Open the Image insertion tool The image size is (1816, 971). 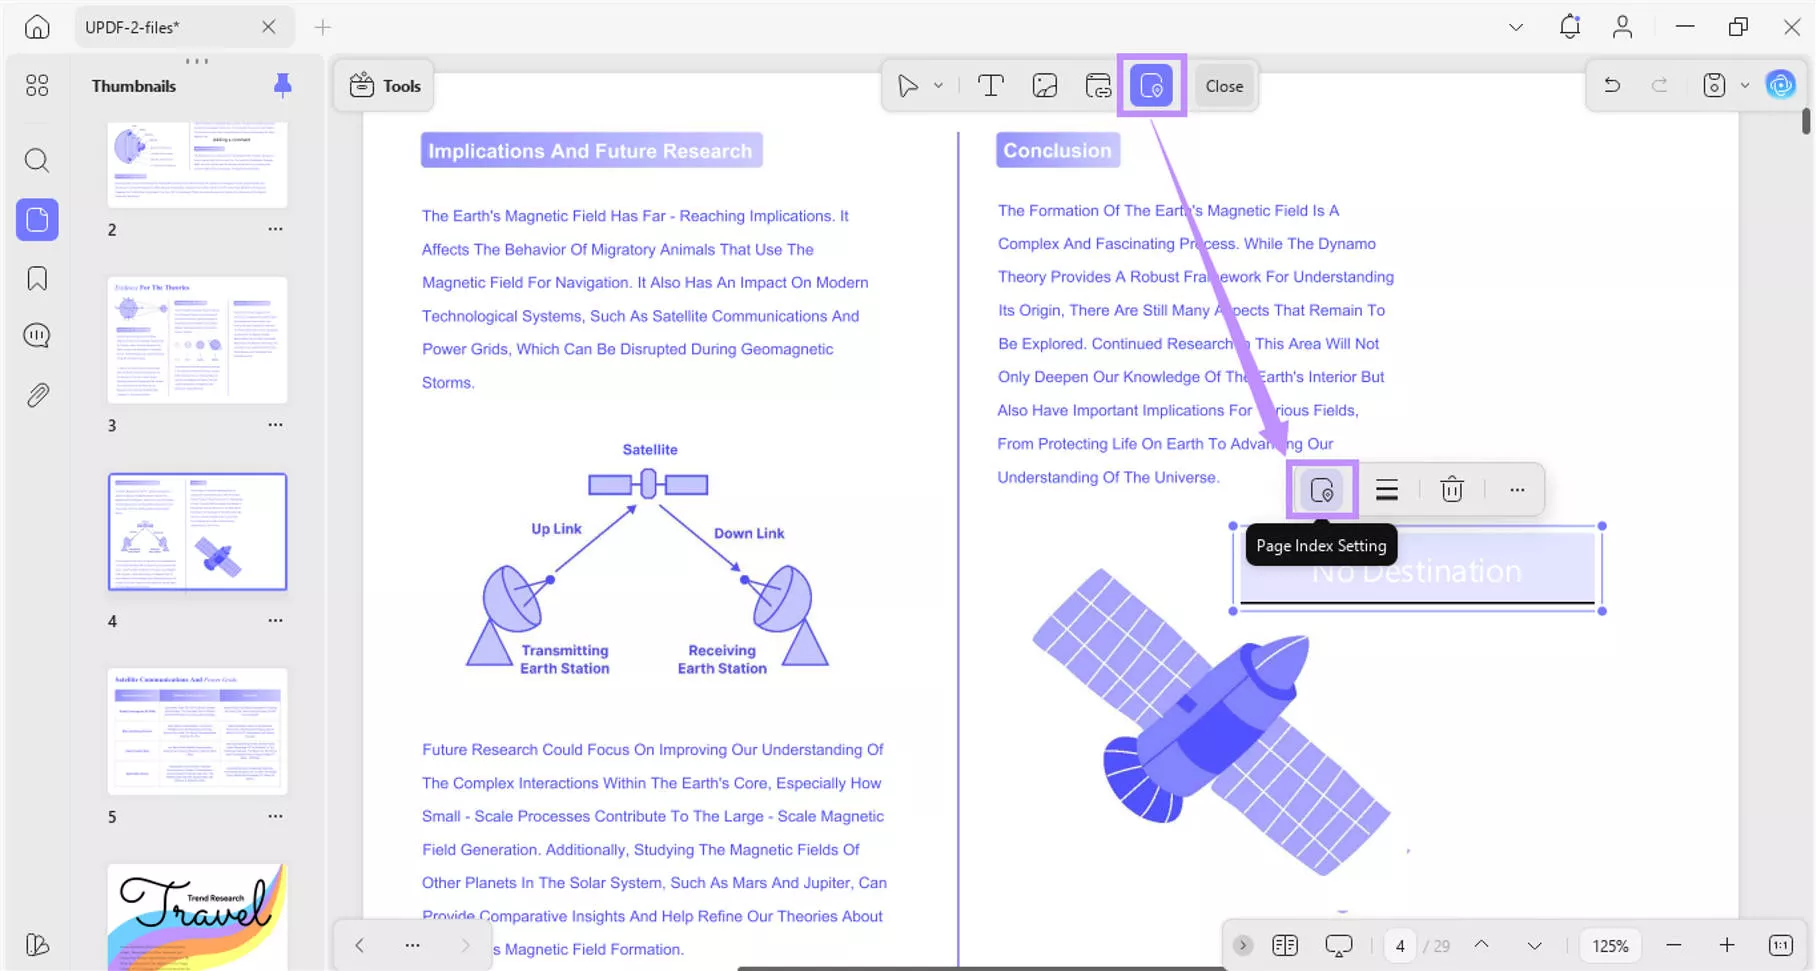[1044, 85]
